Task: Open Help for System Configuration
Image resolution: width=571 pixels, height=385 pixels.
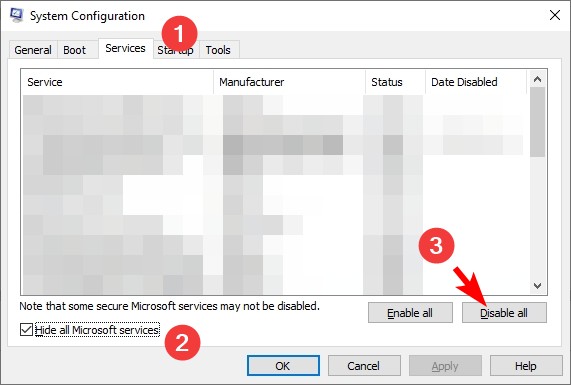Action: (525, 366)
